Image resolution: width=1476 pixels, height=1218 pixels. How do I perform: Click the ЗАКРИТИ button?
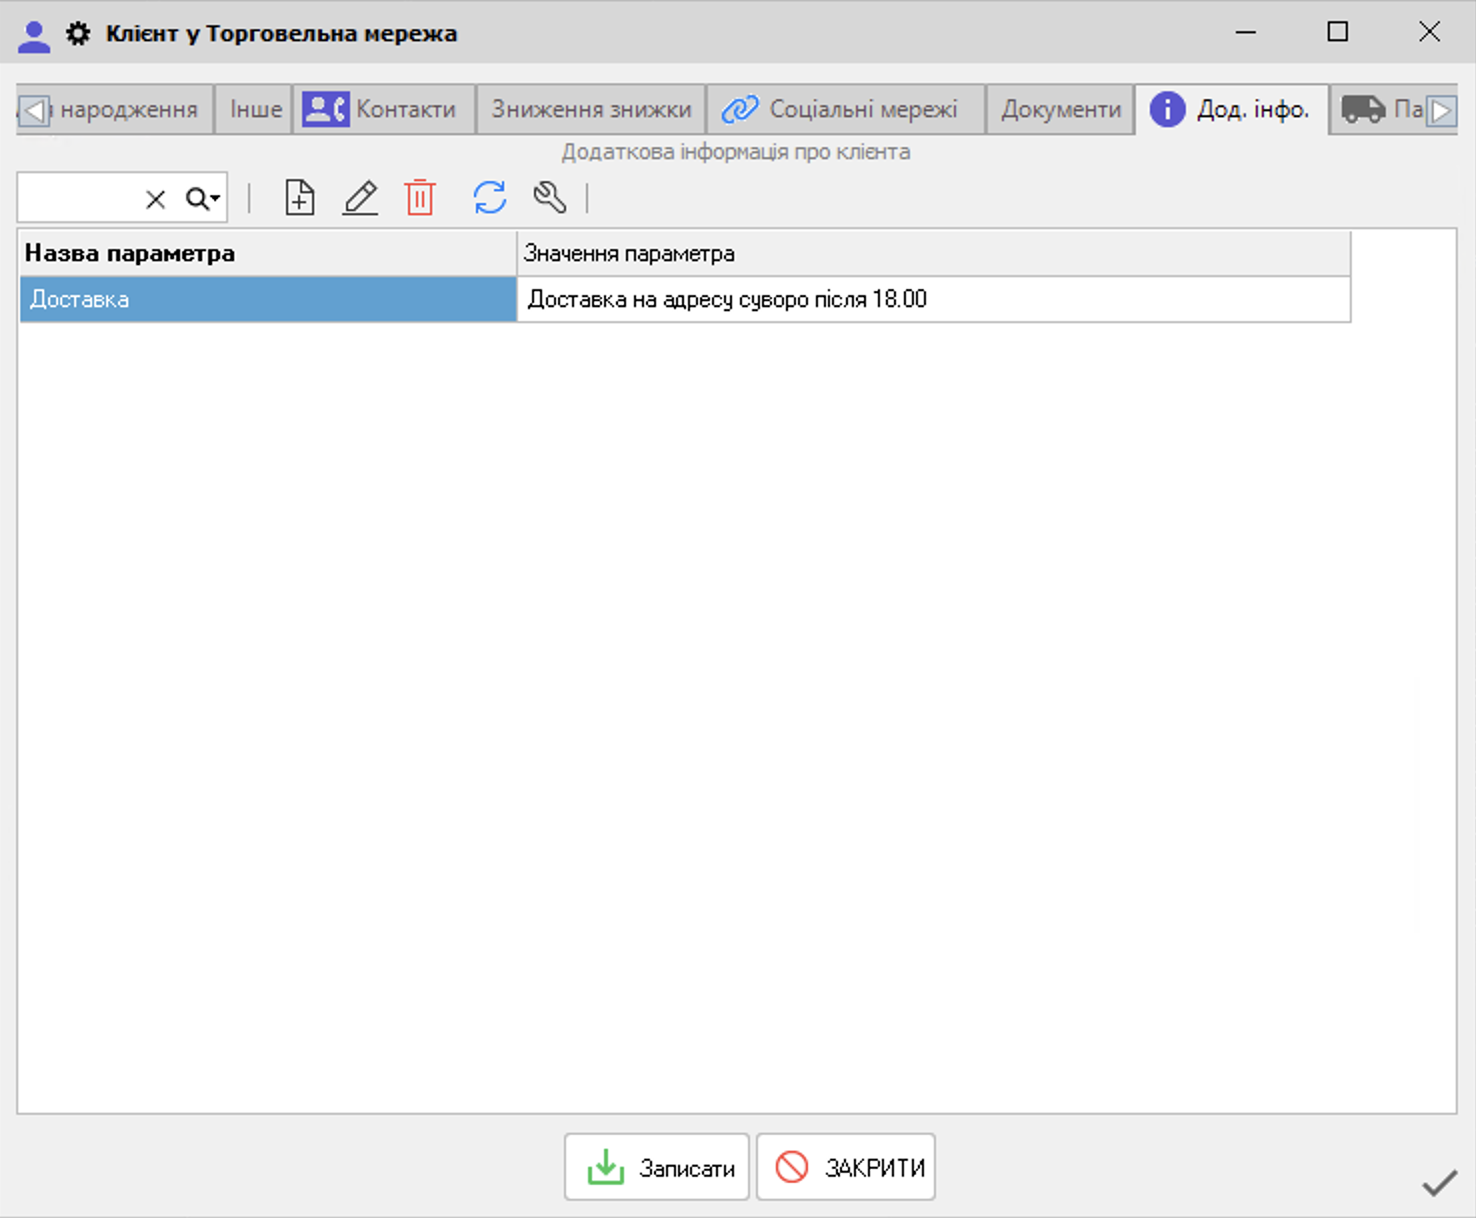pyautogui.click(x=846, y=1167)
